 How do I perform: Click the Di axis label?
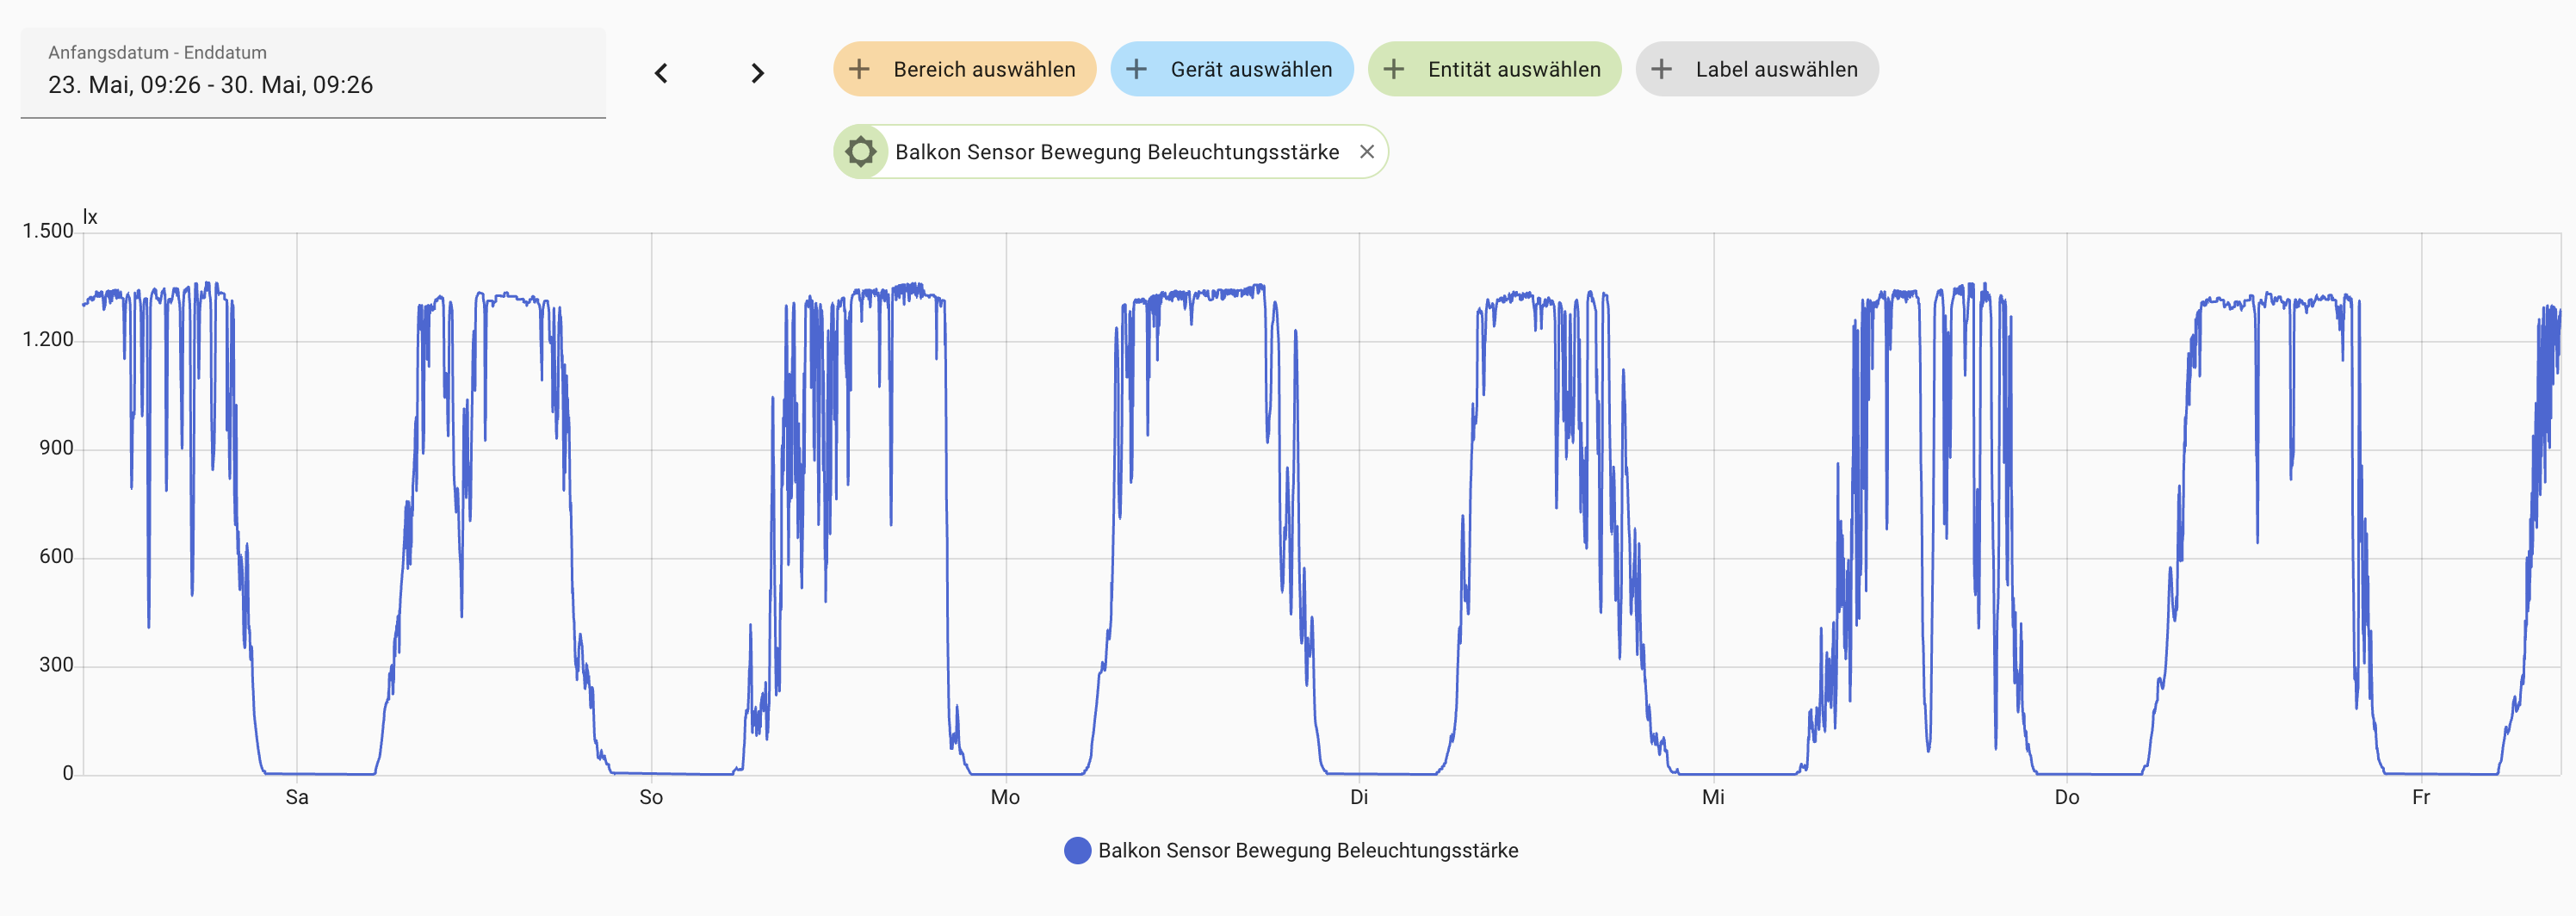[1359, 798]
